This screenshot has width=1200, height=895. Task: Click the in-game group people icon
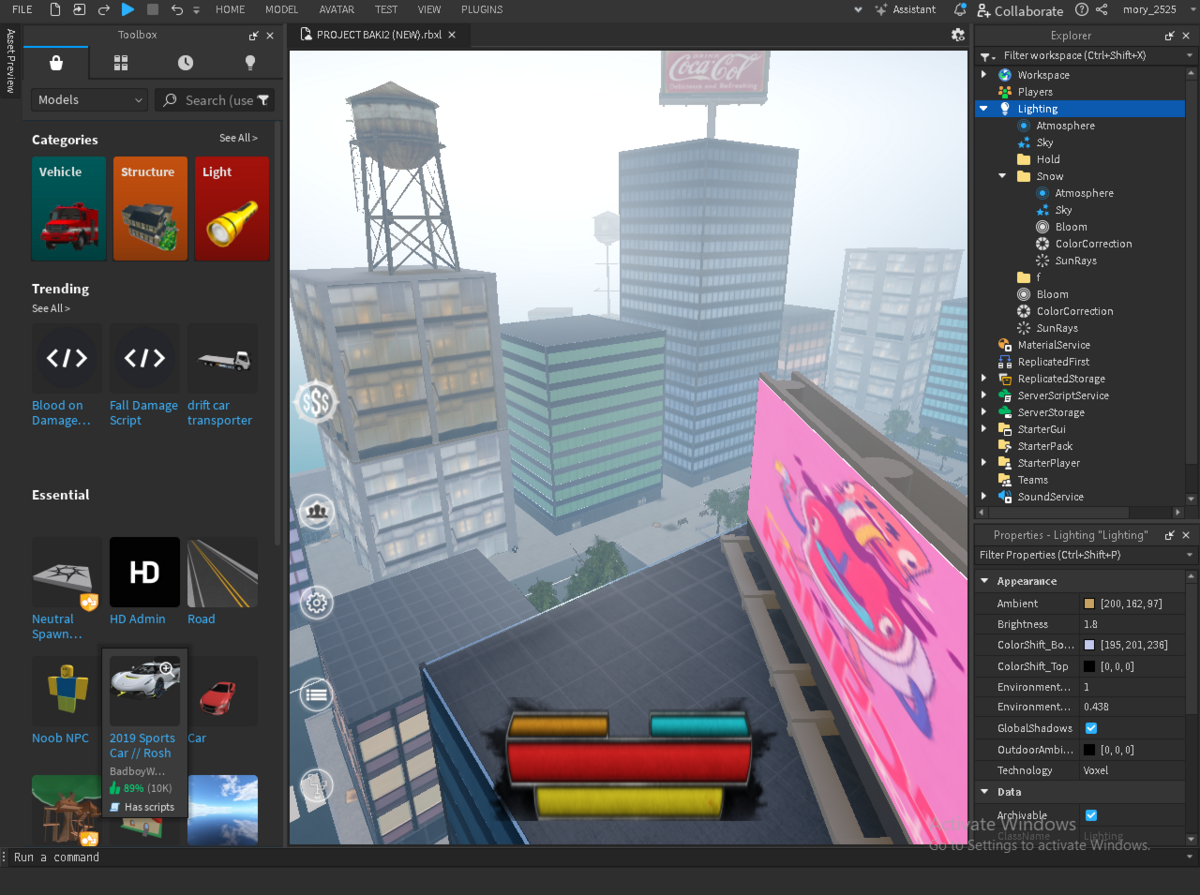[317, 511]
